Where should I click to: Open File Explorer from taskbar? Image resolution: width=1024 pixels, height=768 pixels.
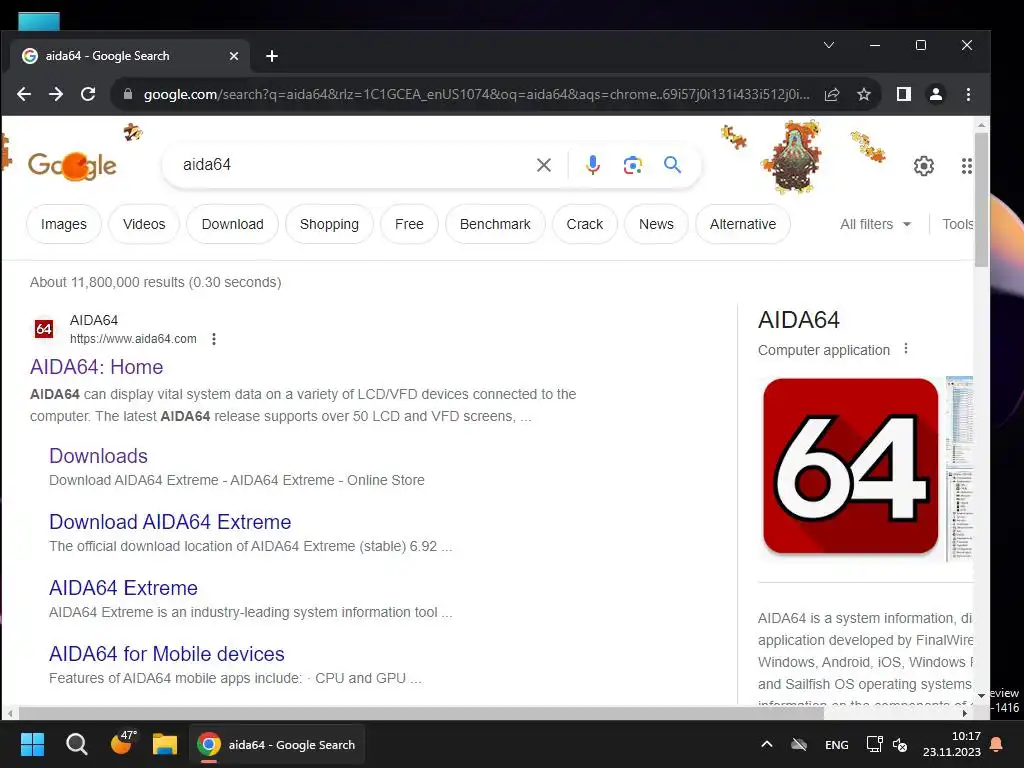click(165, 744)
